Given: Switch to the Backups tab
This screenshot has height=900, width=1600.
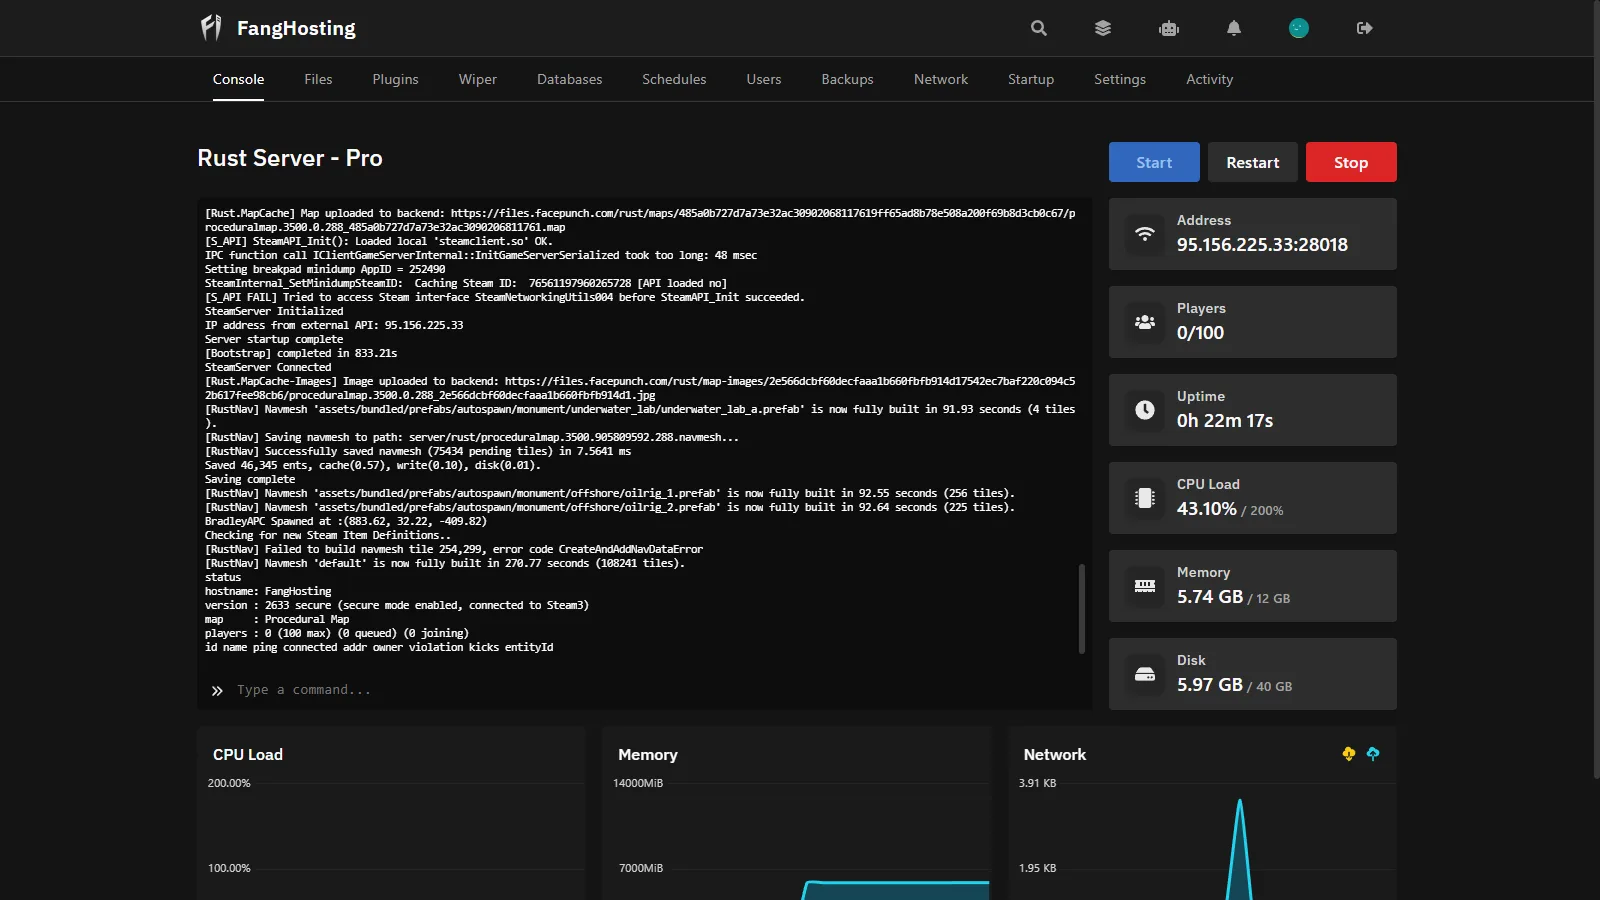Looking at the screenshot, I should click(847, 79).
